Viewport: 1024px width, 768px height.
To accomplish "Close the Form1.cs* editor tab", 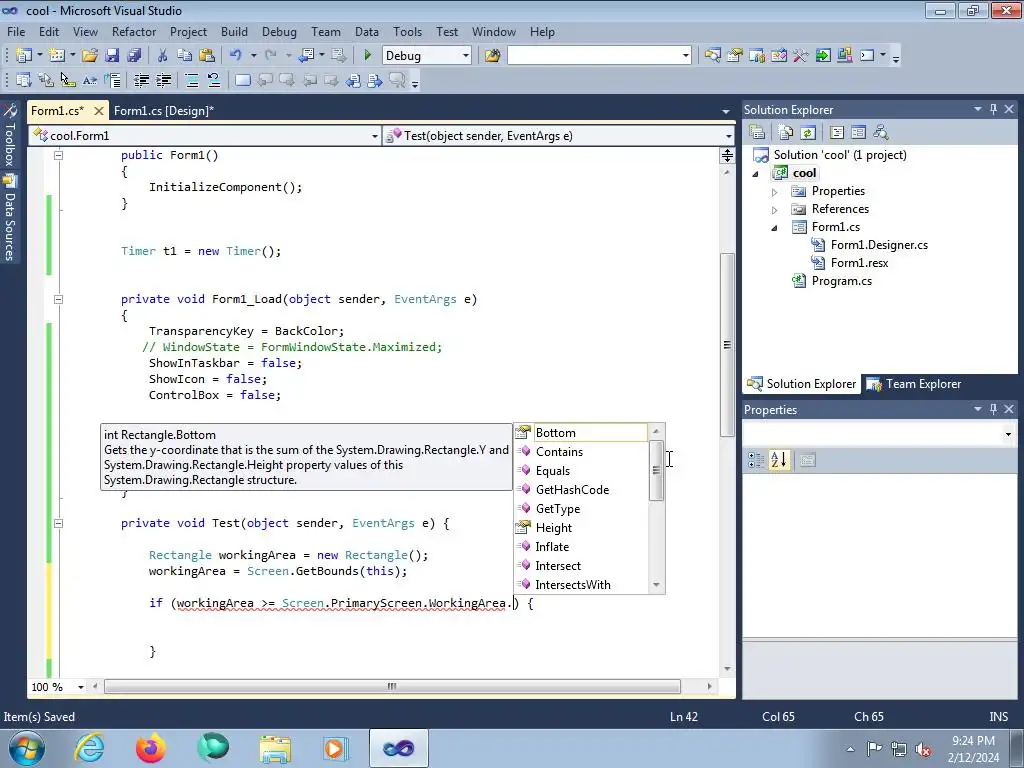I will (x=99, y=111).
